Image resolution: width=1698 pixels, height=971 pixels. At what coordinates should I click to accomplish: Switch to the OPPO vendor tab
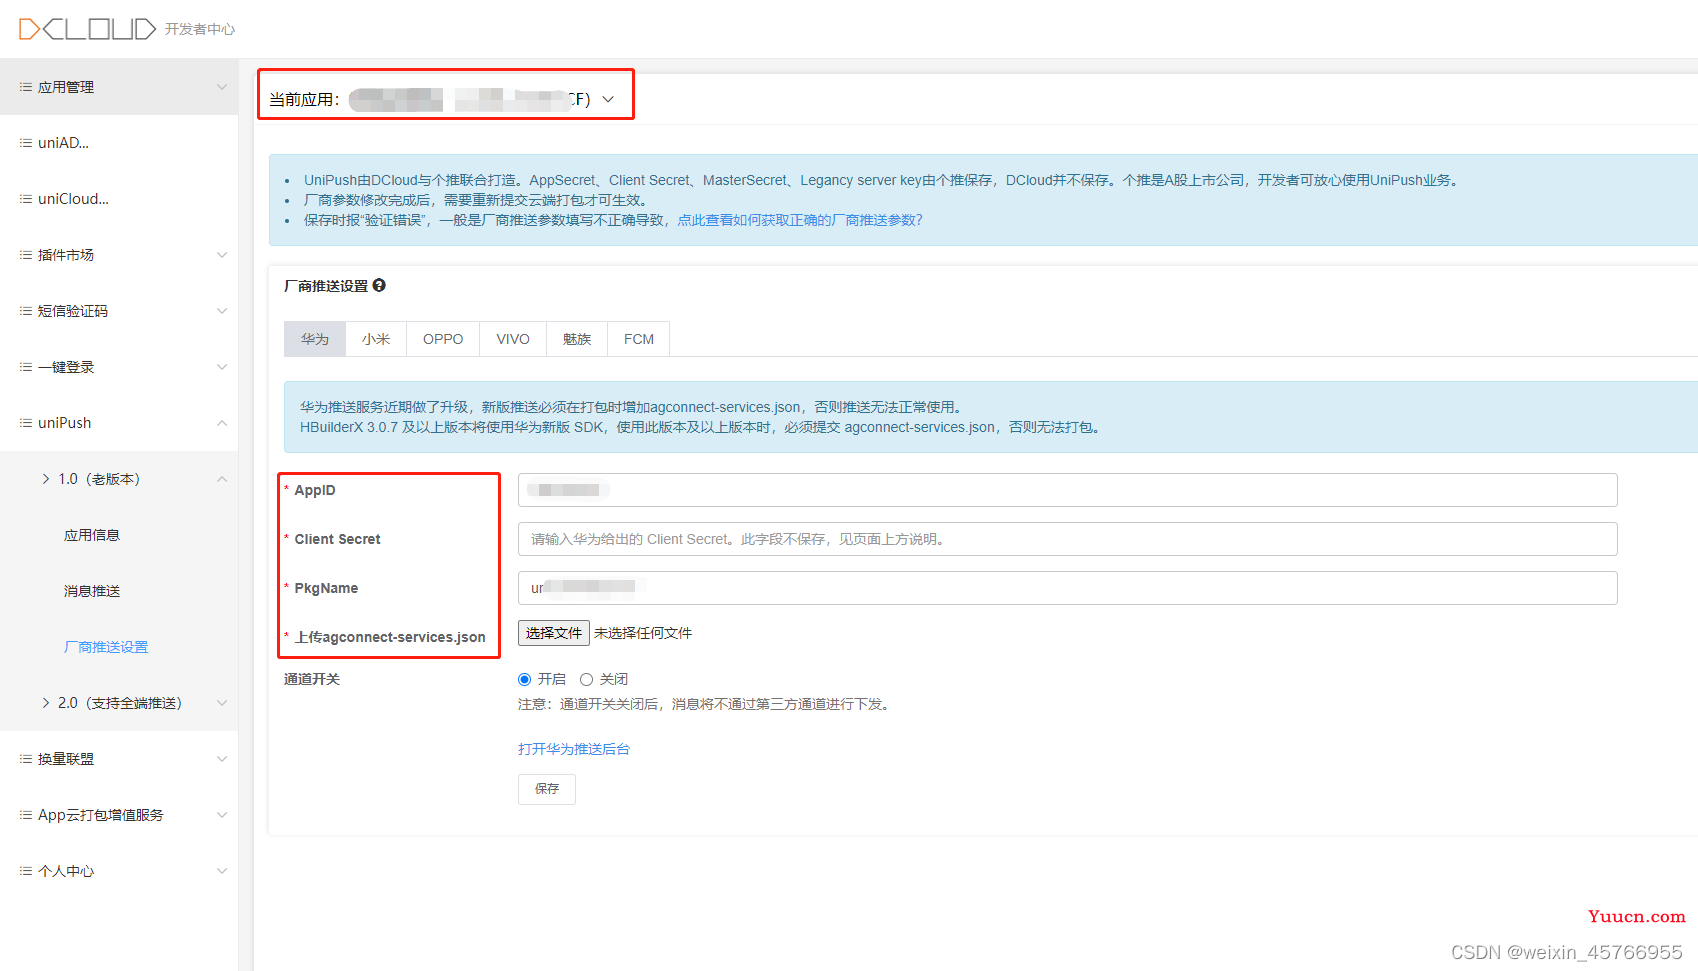click(443, 339)
